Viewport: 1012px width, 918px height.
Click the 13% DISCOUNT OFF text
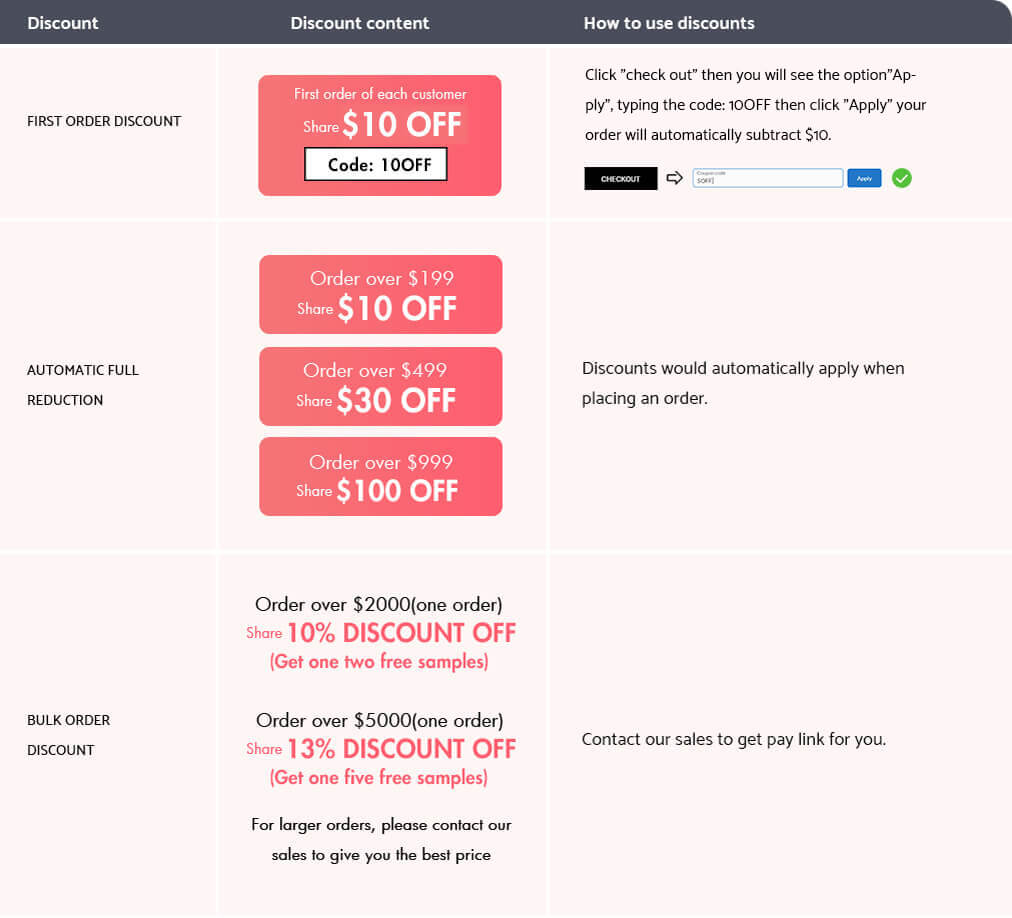click(401, 750)
